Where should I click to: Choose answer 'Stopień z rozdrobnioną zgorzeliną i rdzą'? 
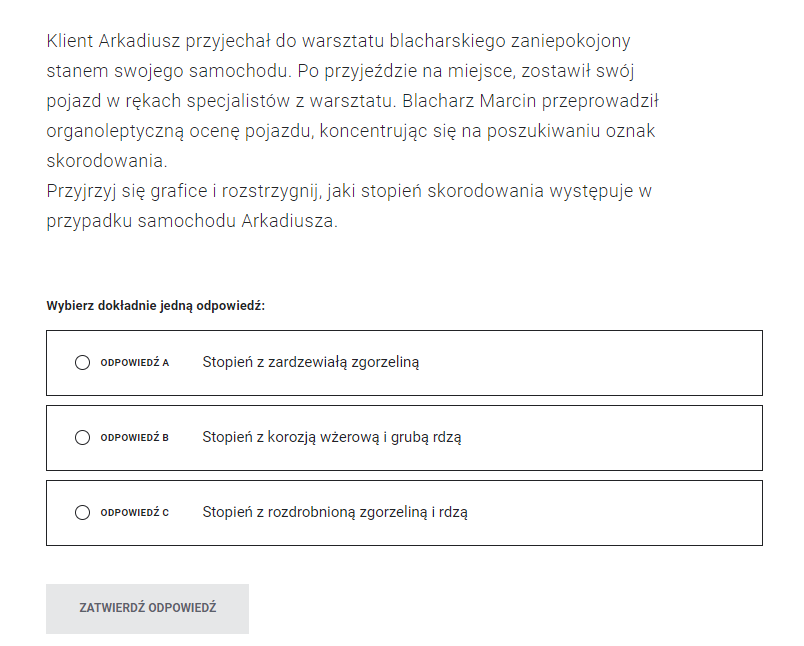coord(337,512)
